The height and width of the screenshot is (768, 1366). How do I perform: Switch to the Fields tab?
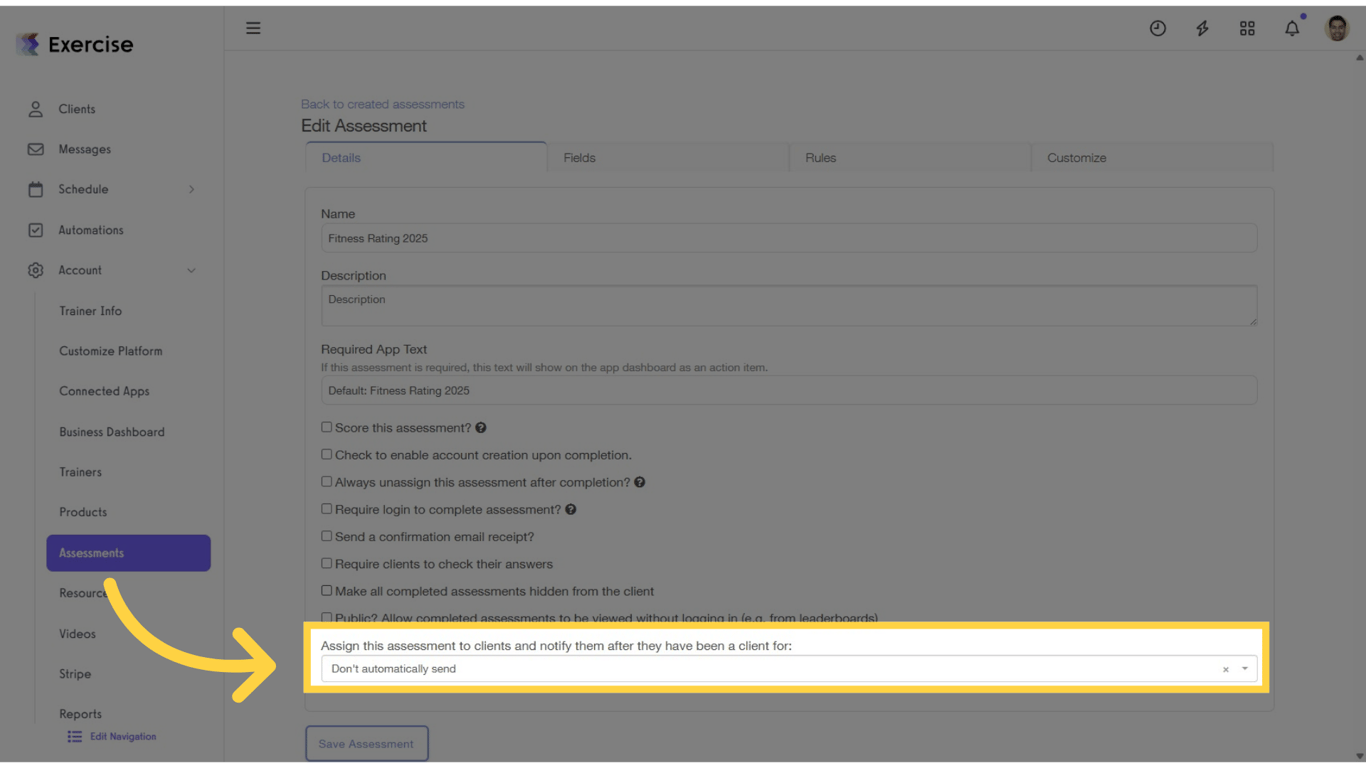pyautogui.click(x=579, y=157)
